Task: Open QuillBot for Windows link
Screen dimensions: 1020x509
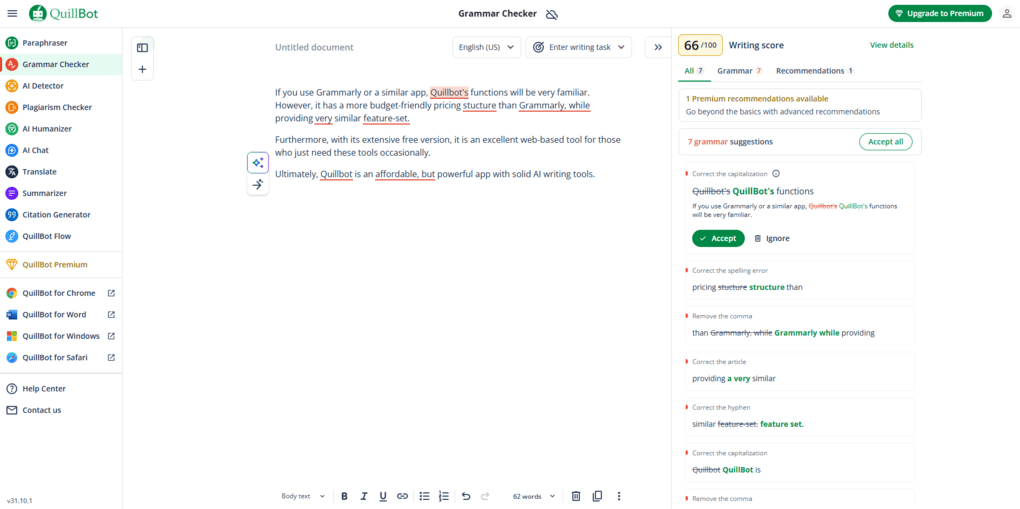Action: [61, 336]
